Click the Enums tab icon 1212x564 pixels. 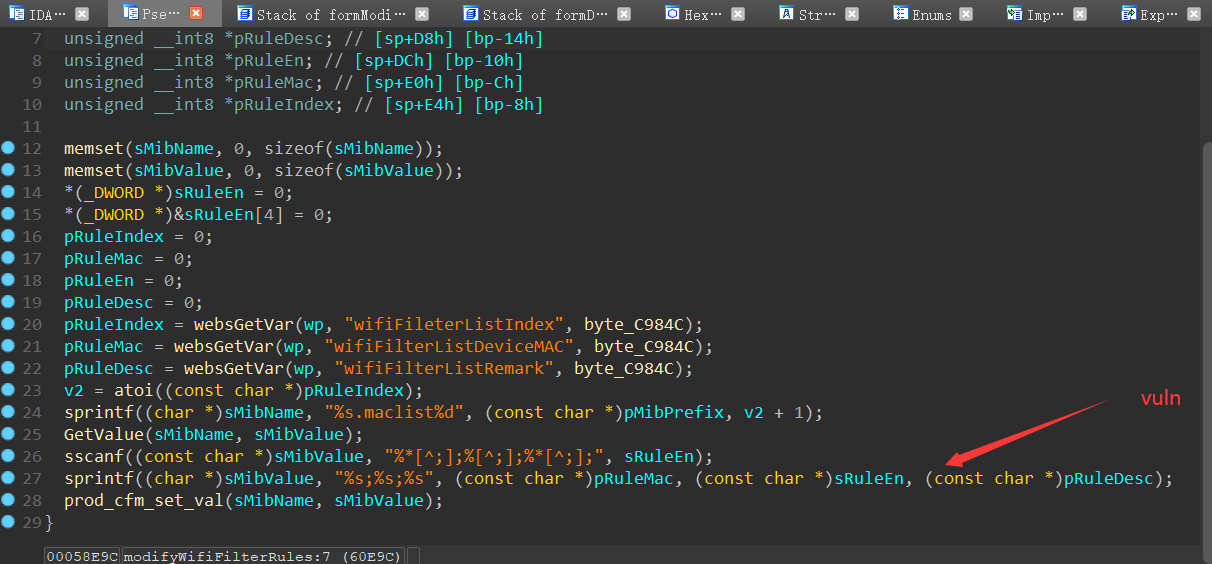[901, 14]
